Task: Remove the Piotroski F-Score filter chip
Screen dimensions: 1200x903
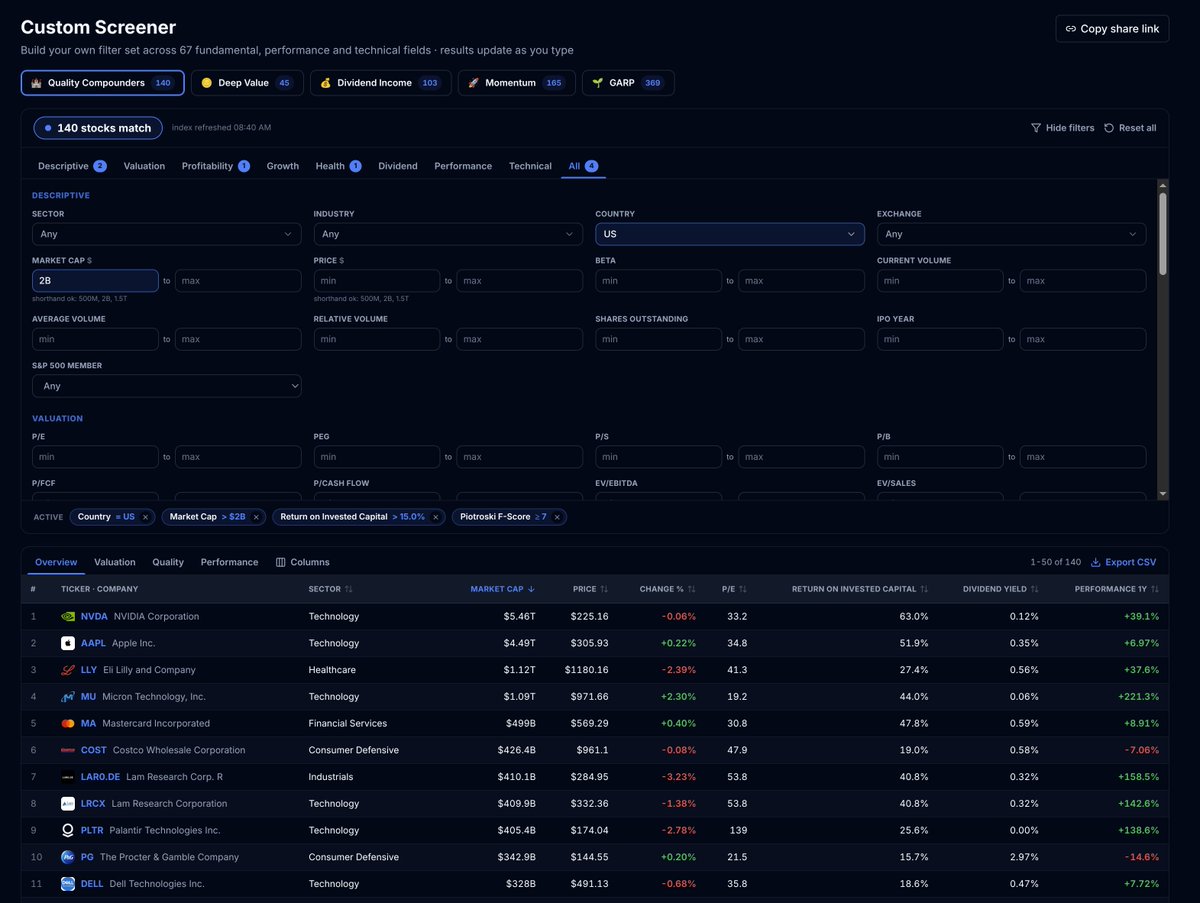Action: pyautogui.click(x=558, y=517)
